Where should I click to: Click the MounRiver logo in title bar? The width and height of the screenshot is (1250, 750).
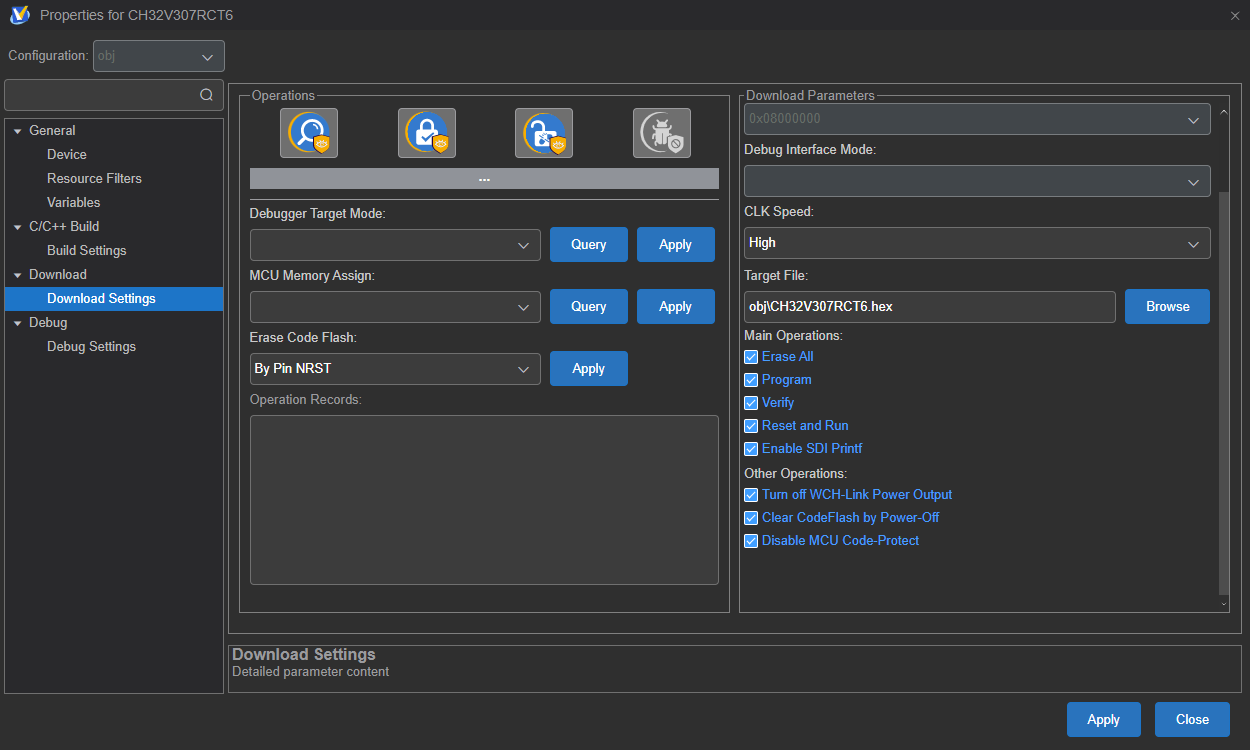coord(19,15)
